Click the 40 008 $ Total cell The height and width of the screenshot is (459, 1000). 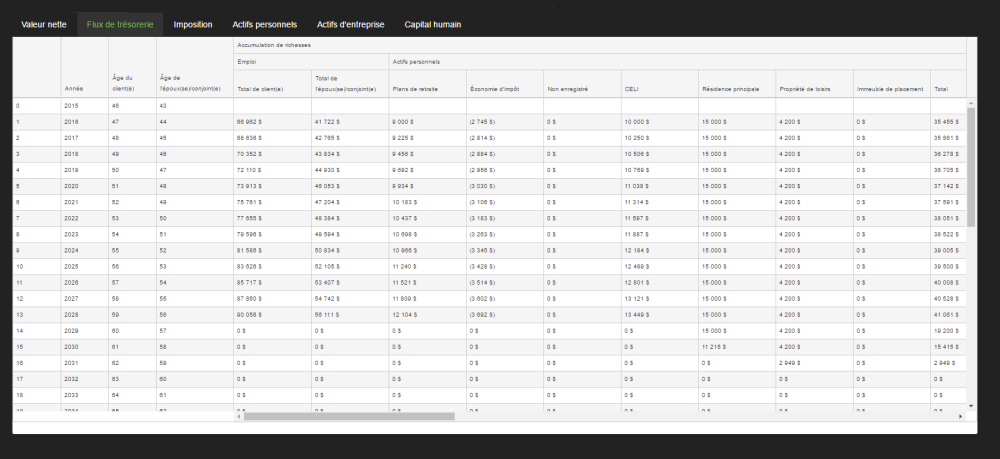(x=949, y=282)
